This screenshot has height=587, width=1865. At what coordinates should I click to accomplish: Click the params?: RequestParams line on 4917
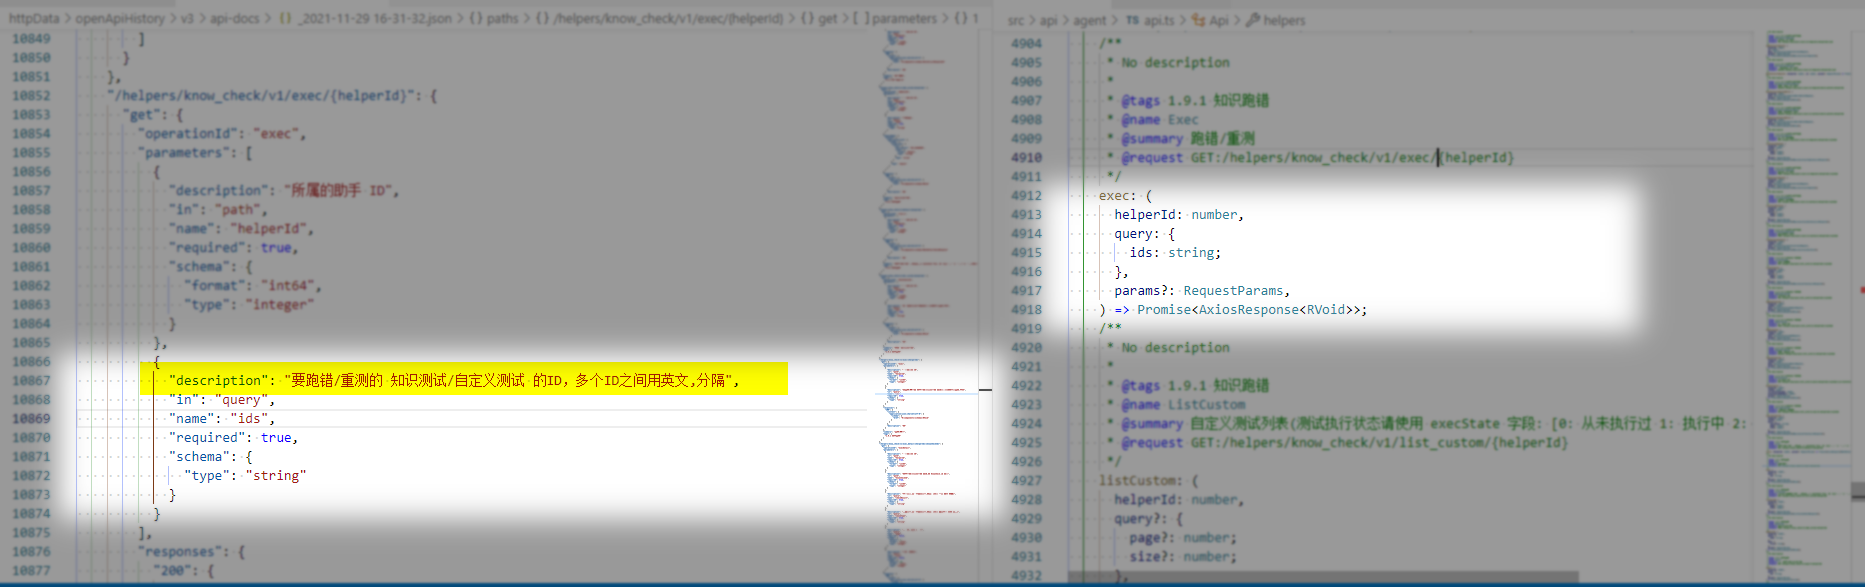[1202, 290]
